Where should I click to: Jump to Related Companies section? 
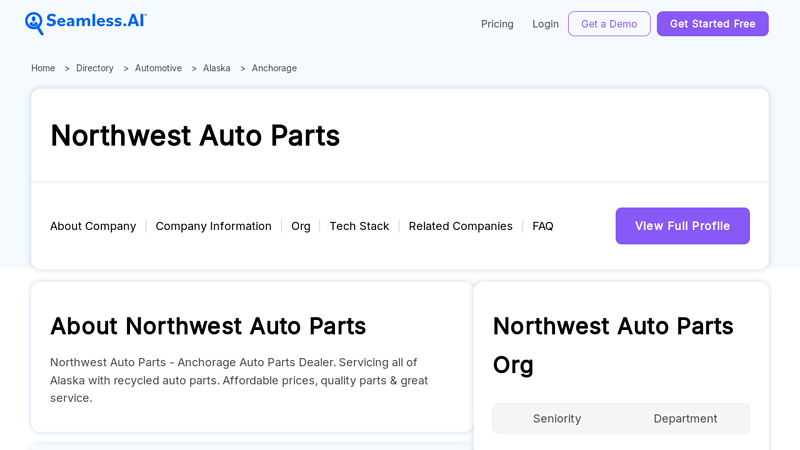(460, 226)
